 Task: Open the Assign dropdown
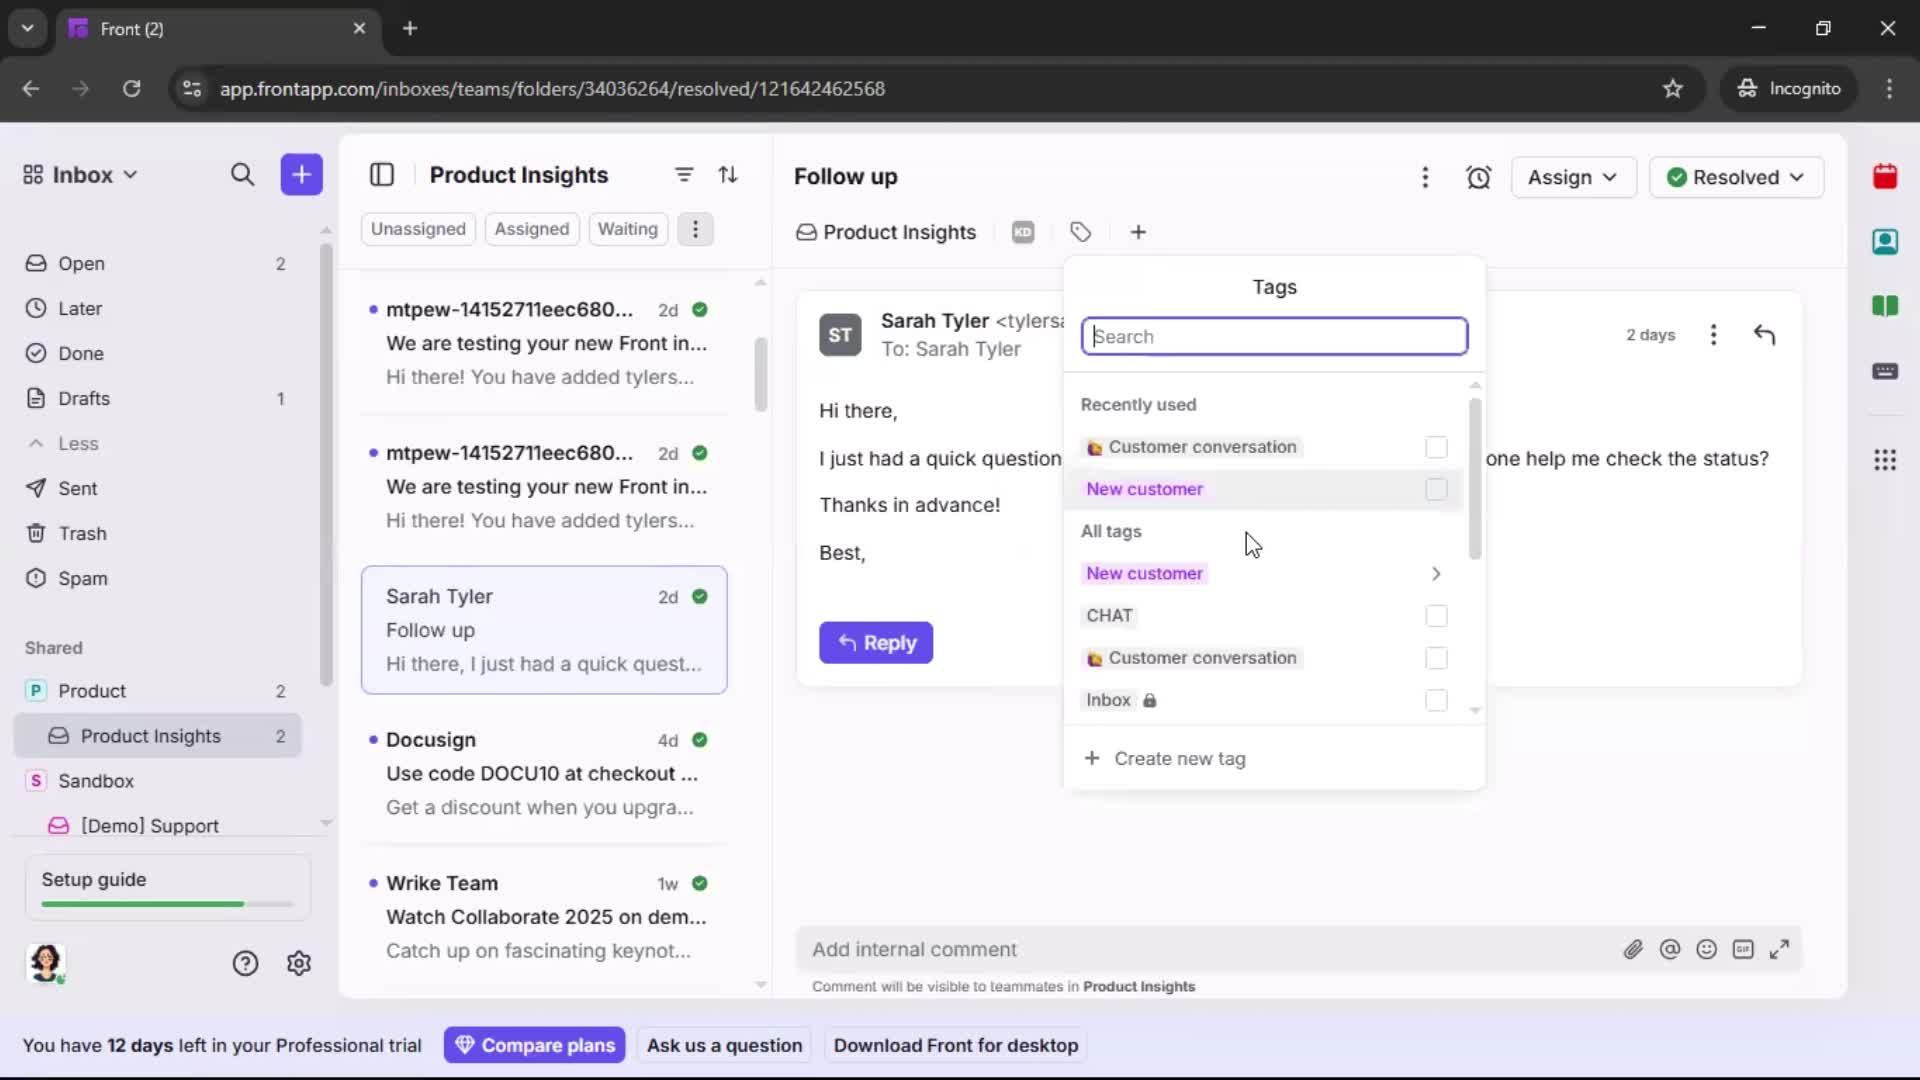coord(1573,177)
